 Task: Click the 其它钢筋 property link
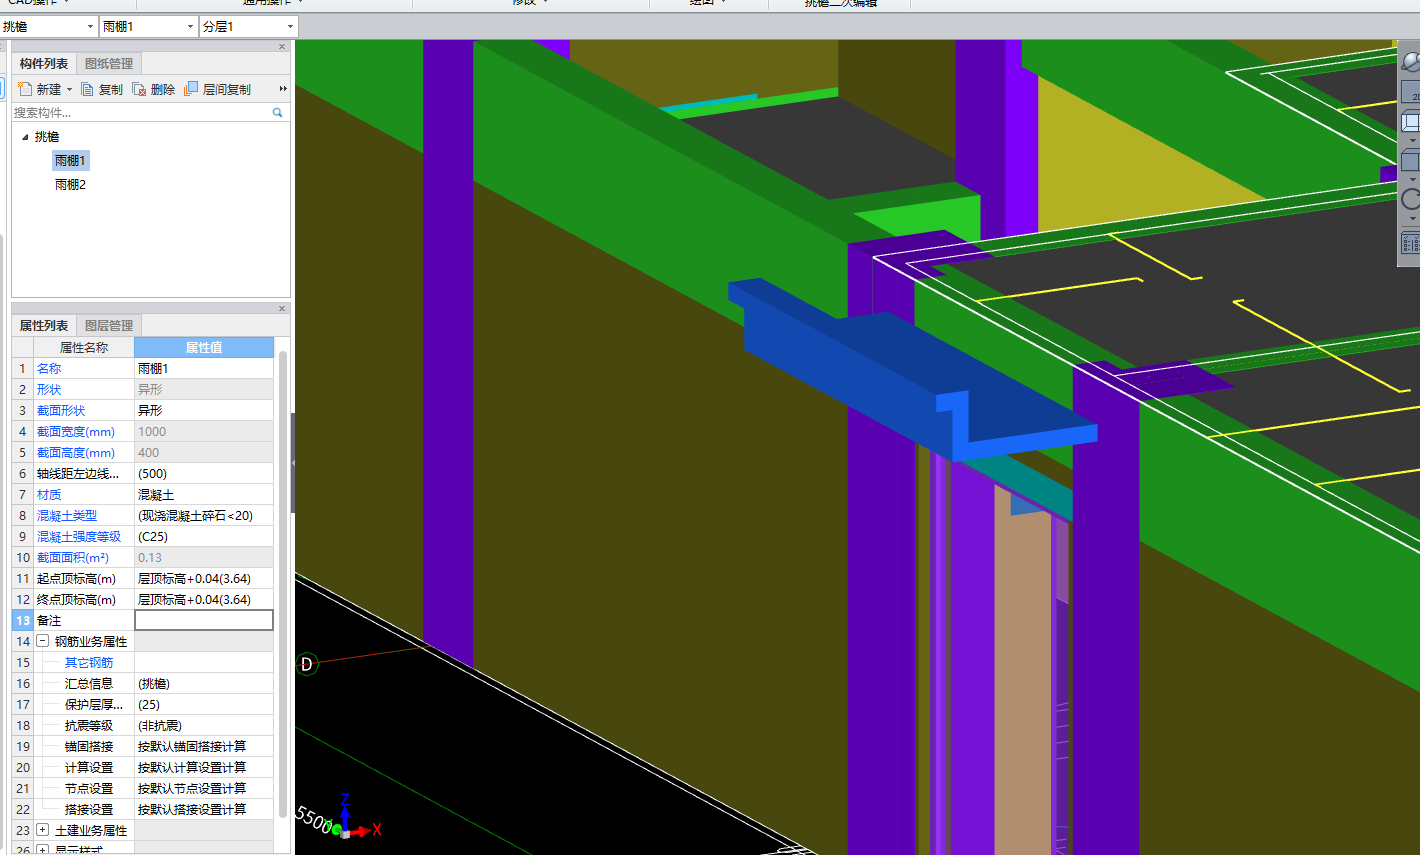89,663
